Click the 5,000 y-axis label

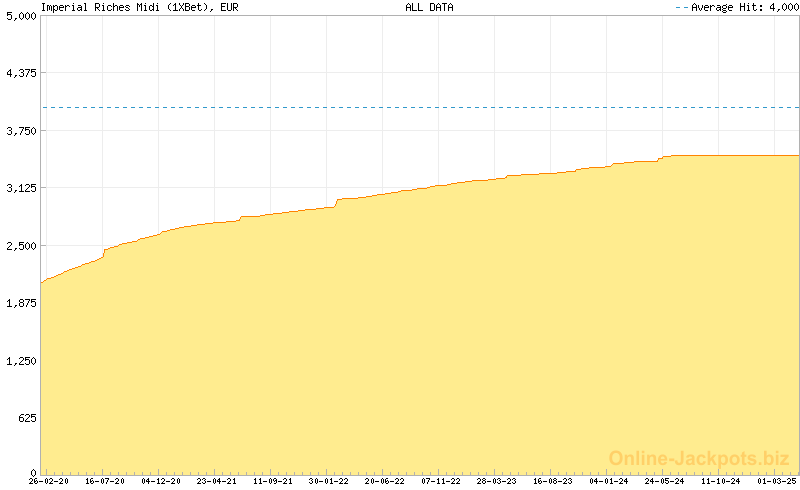21,16
